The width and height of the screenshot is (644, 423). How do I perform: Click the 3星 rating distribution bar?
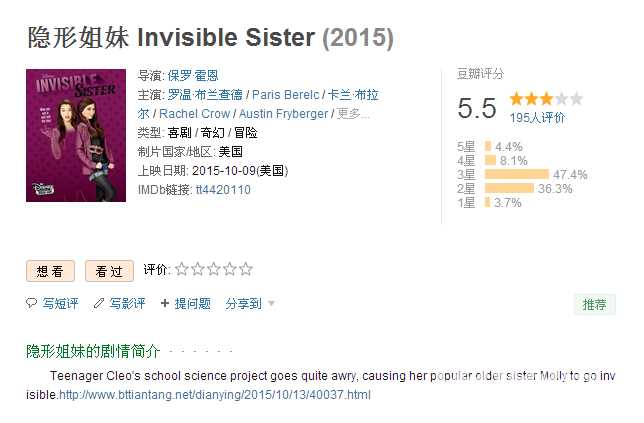click(x=517, y=174)
